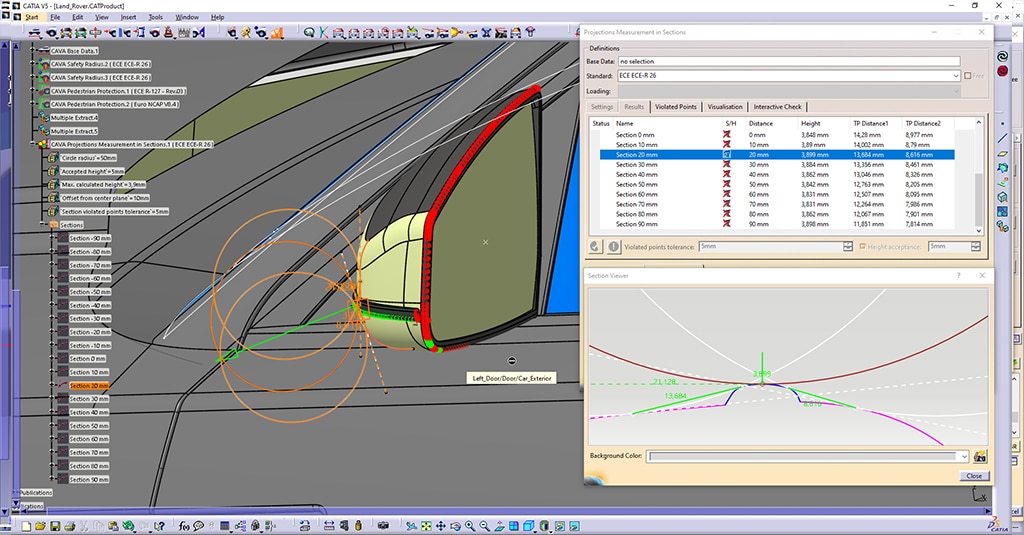Select the highlighted Section 20 mm tree item
This screenshot has height=535, width=1024.
[89, 385]
